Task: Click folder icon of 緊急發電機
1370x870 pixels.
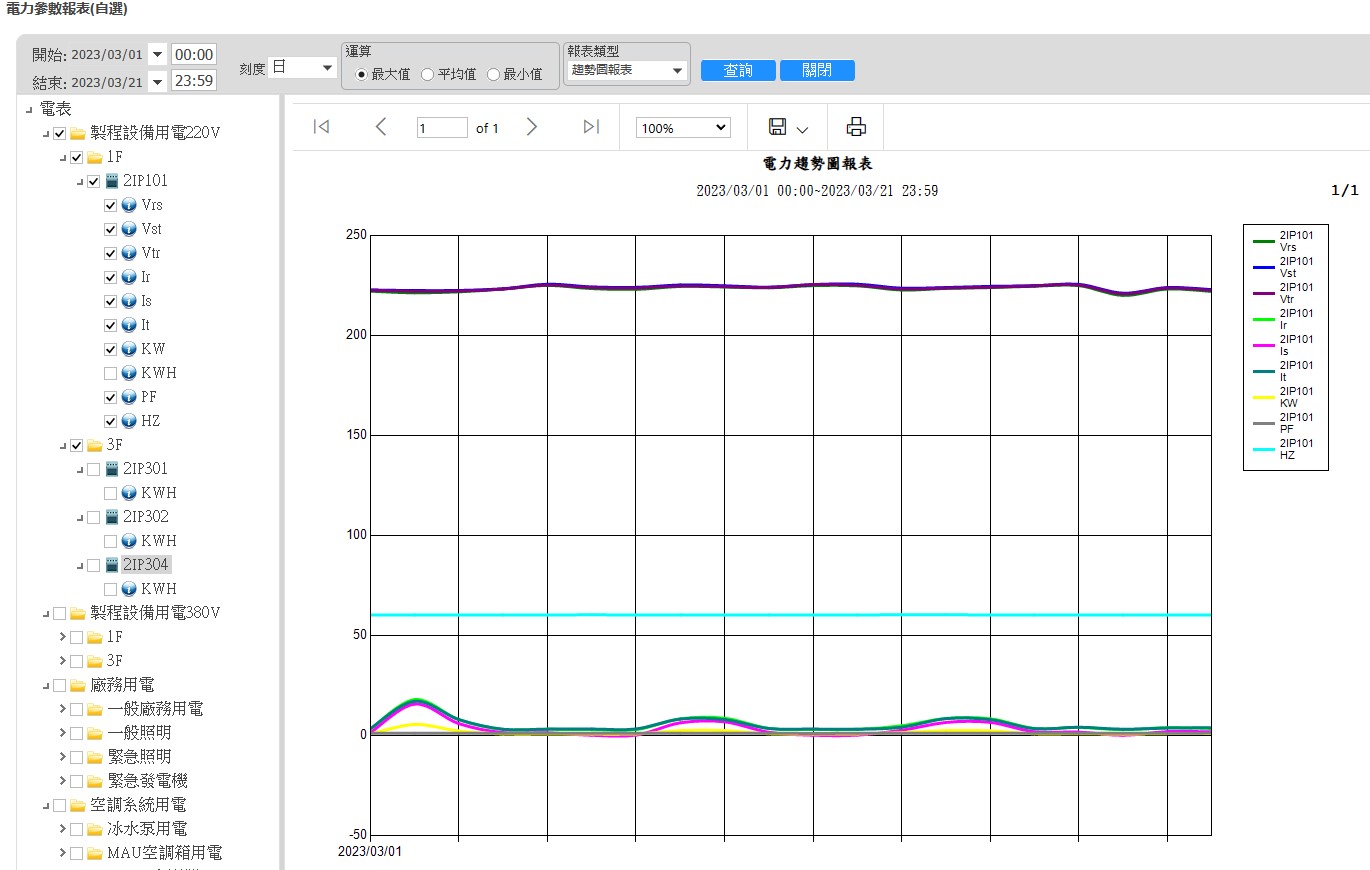Action: 95,781
